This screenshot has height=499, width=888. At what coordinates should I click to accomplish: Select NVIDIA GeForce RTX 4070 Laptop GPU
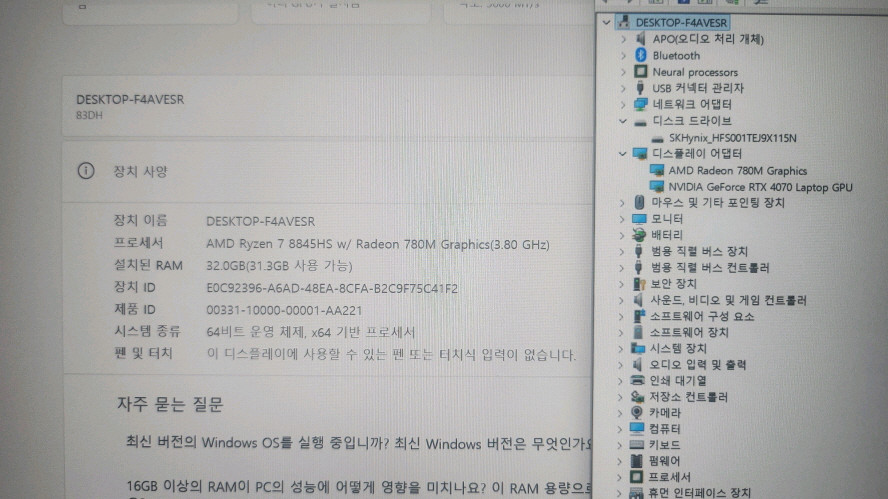760,187
